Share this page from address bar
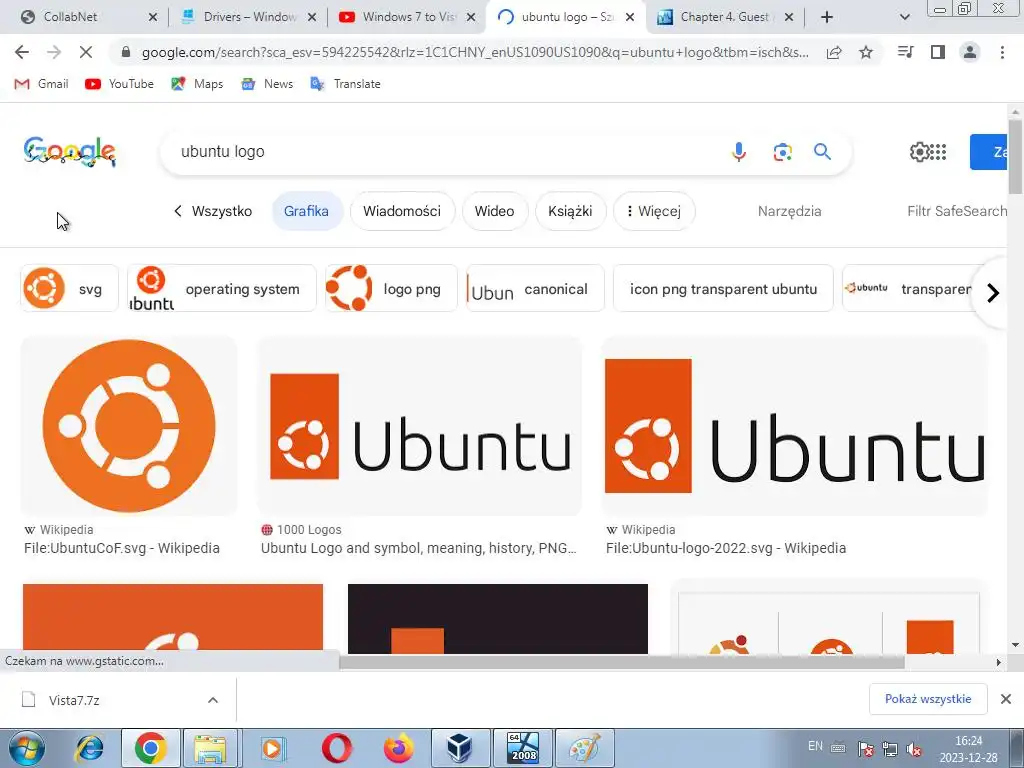Viewport: 1024px width, 768px height. point(834,52)
